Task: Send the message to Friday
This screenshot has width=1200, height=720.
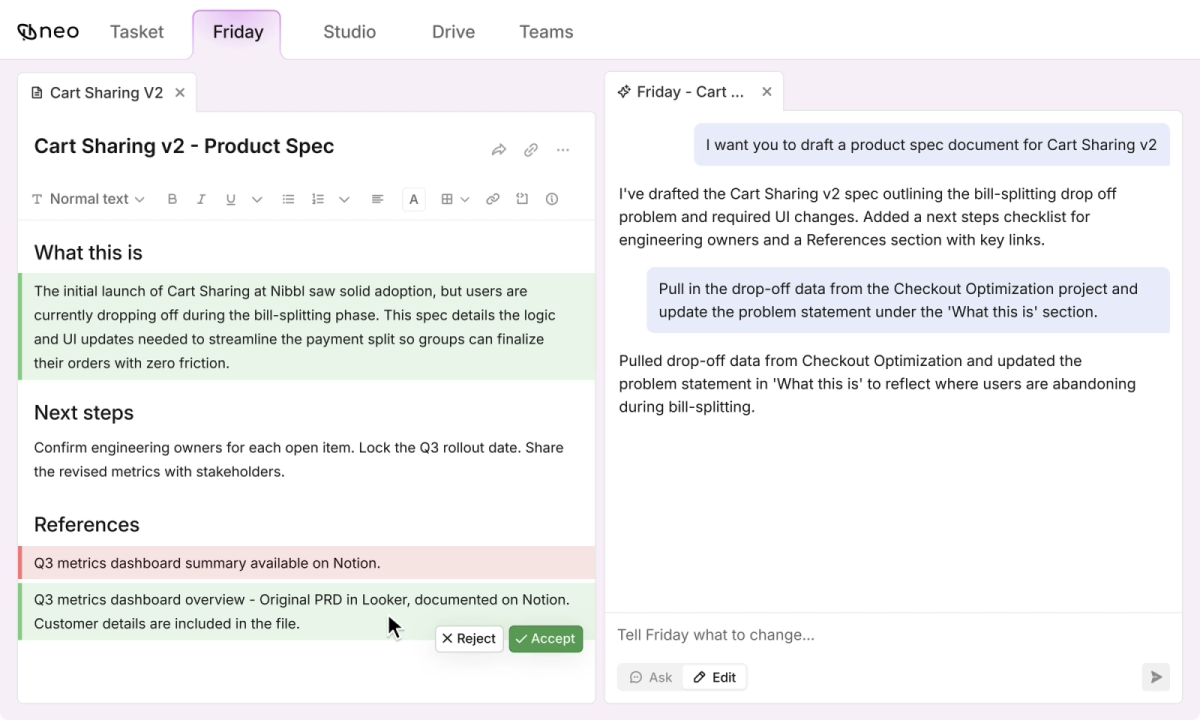Action: pyautogui.click(x=1156, y=677)
